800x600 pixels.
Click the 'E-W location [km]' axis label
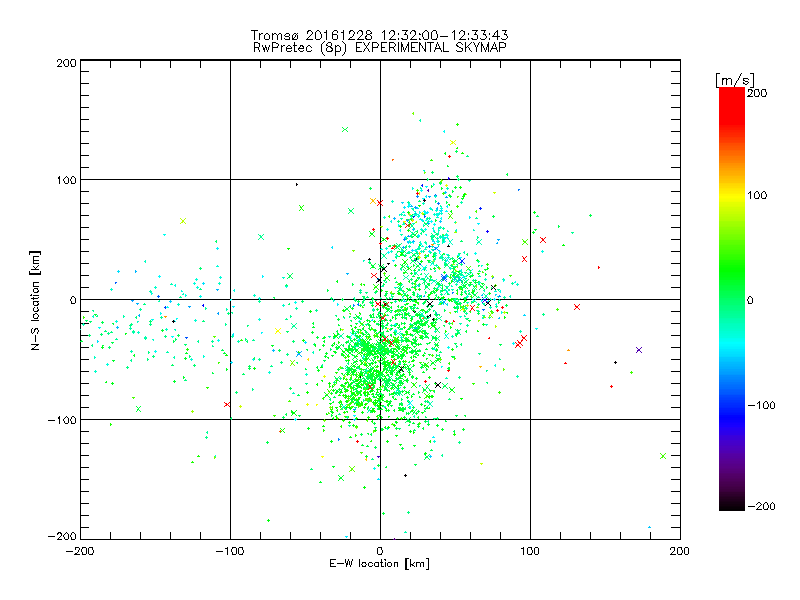(x=379, y=563)
